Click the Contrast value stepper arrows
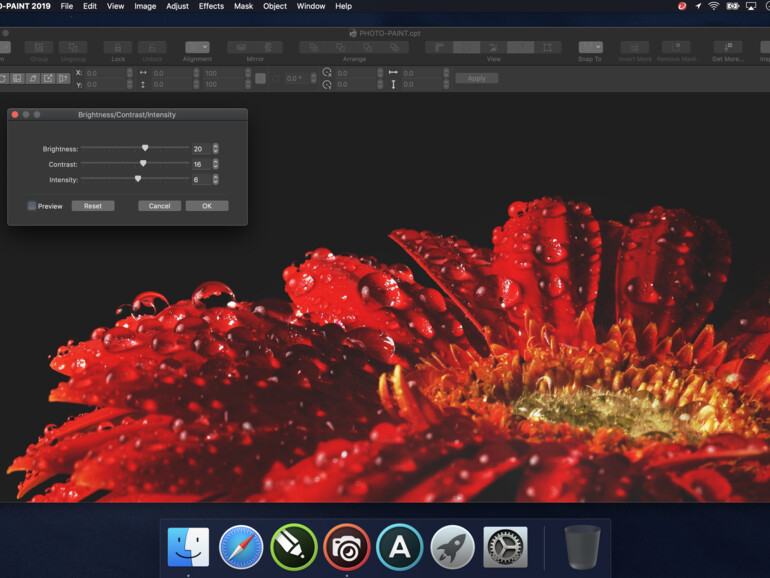Viewport: 770px width, 578px height. [216, 164]
